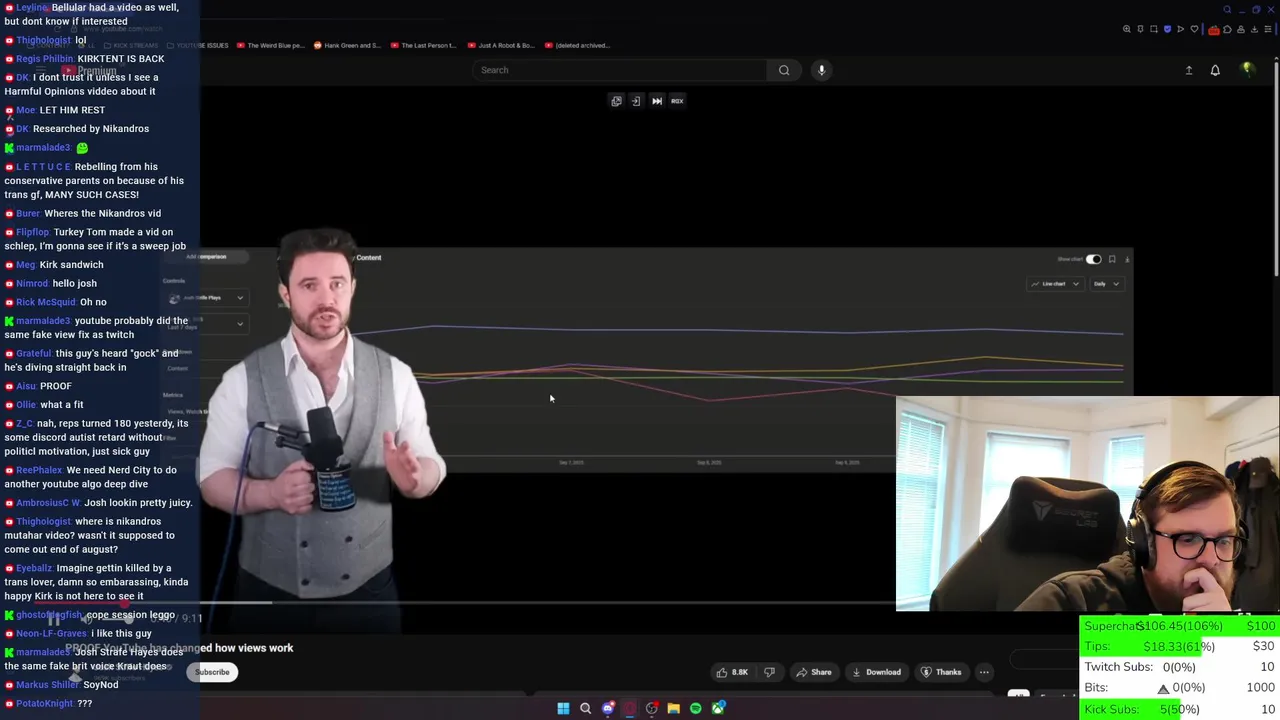The height and width of the screenshot is (720, 1280).
Task: Open the 'Just A Robot & Bo...' bookmark
Action: [500, 45]
